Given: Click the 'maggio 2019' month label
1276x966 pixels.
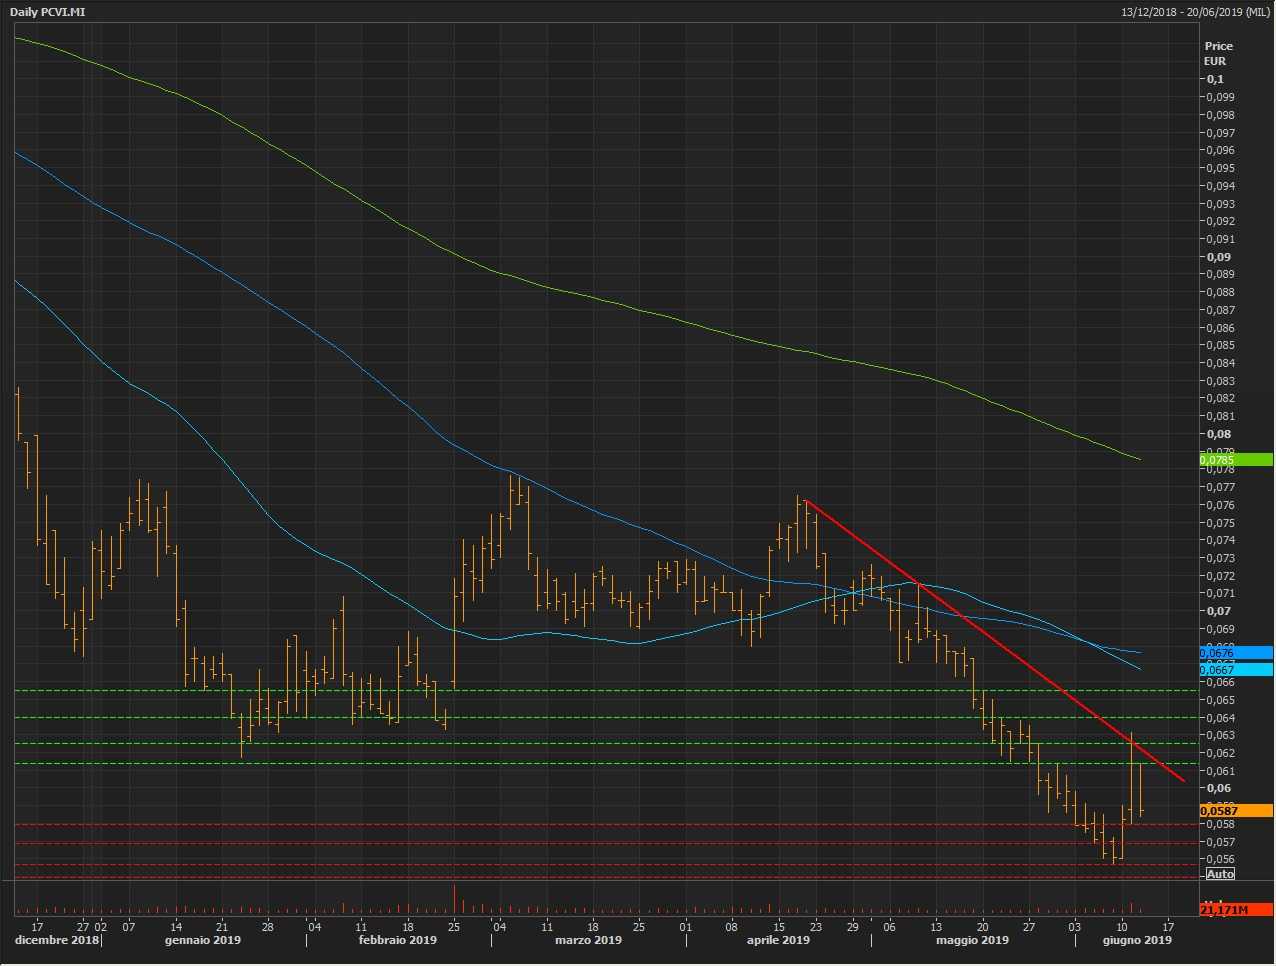Looking at the screenshot, I should pos(972,940).
